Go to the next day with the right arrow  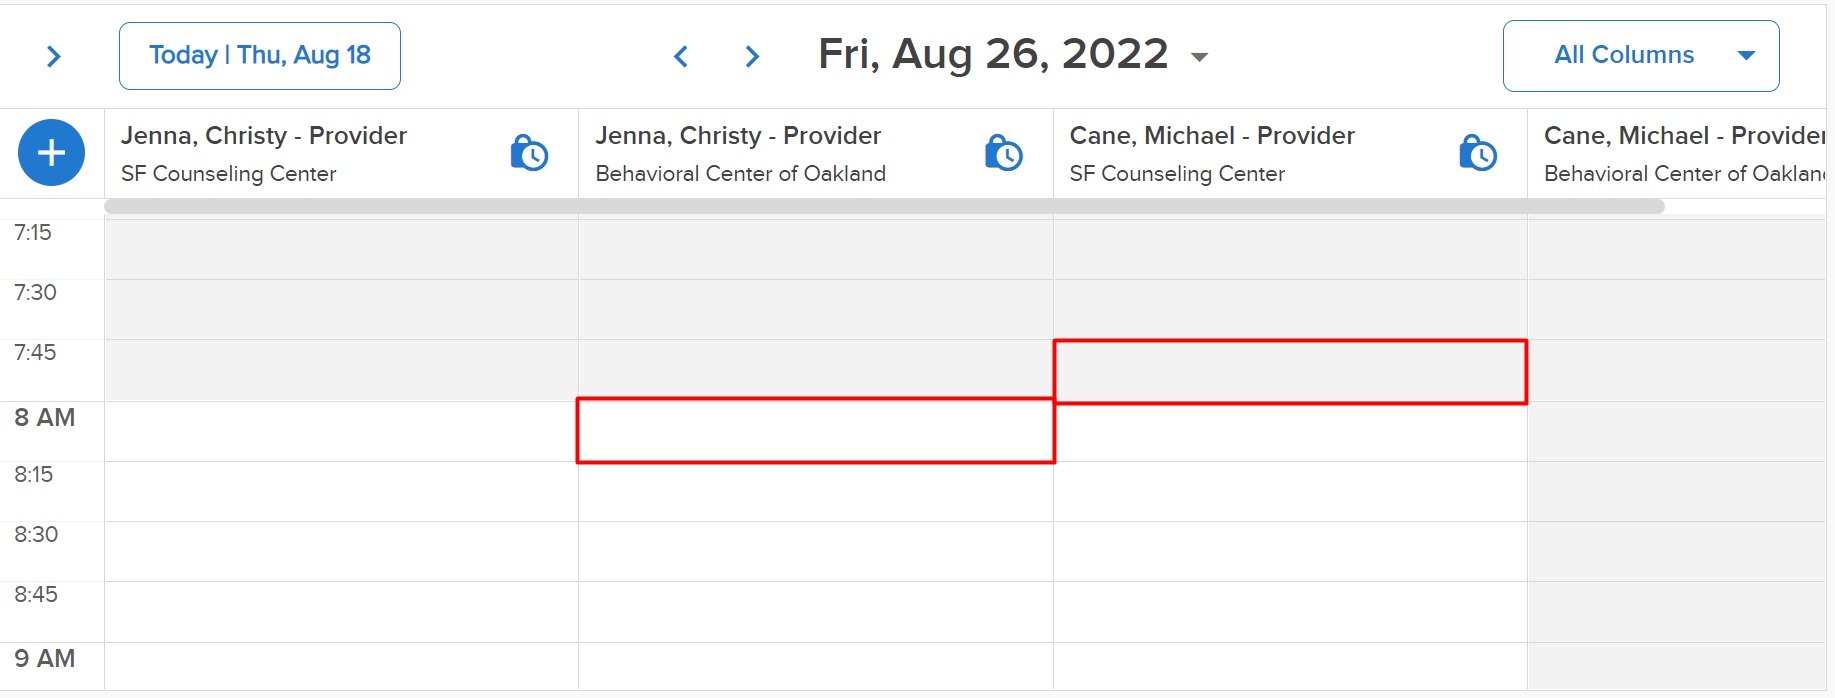tap(752, 56)
